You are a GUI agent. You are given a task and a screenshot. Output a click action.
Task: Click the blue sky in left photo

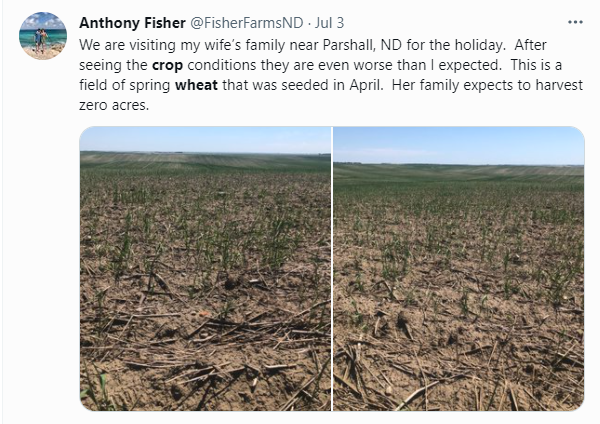[205, 139]
